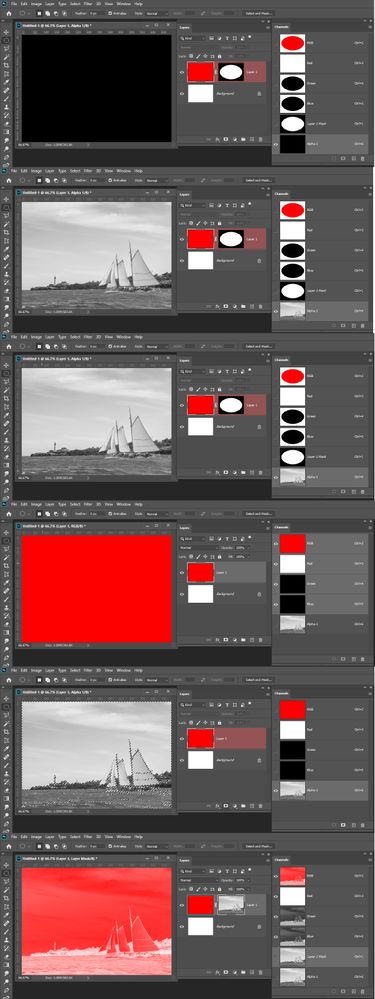Open the Filter menu above the black canvas
Viewport: 375px width, 999px height.
(88, 3)
